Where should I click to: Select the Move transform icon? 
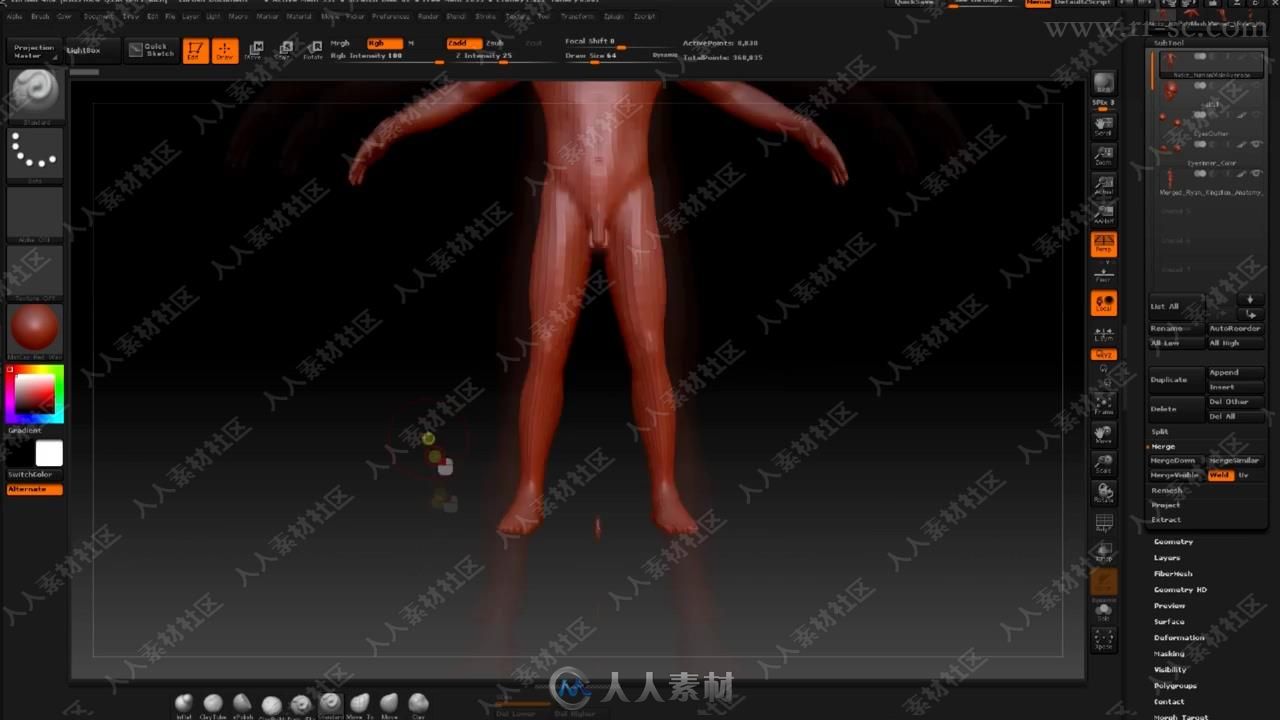(x=254, y=51)
